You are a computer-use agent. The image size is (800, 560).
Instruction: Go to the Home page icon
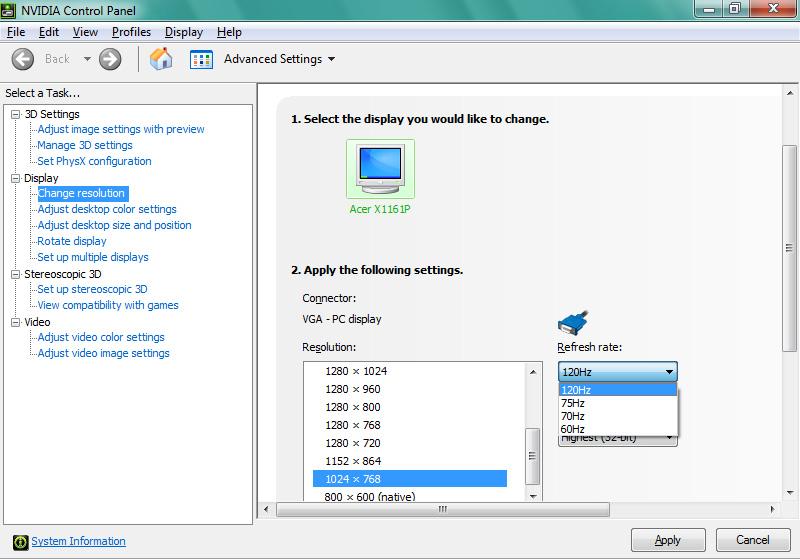coord(161,59)
